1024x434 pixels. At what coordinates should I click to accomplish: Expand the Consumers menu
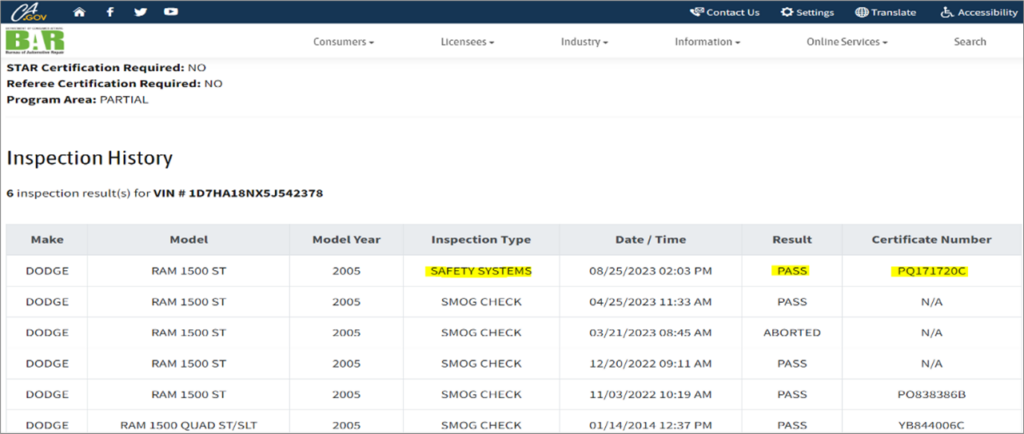[x=344, y=42]
